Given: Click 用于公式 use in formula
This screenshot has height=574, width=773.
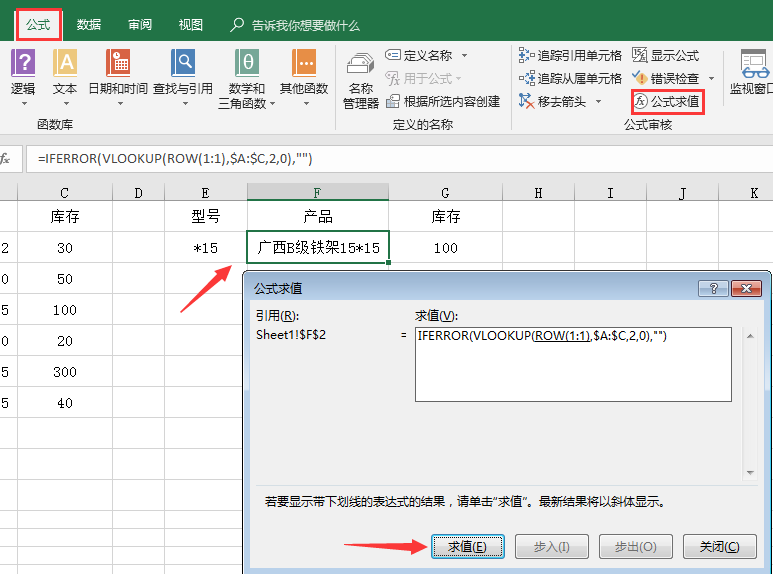Looking at the screenshot, I should click(423, 78).
